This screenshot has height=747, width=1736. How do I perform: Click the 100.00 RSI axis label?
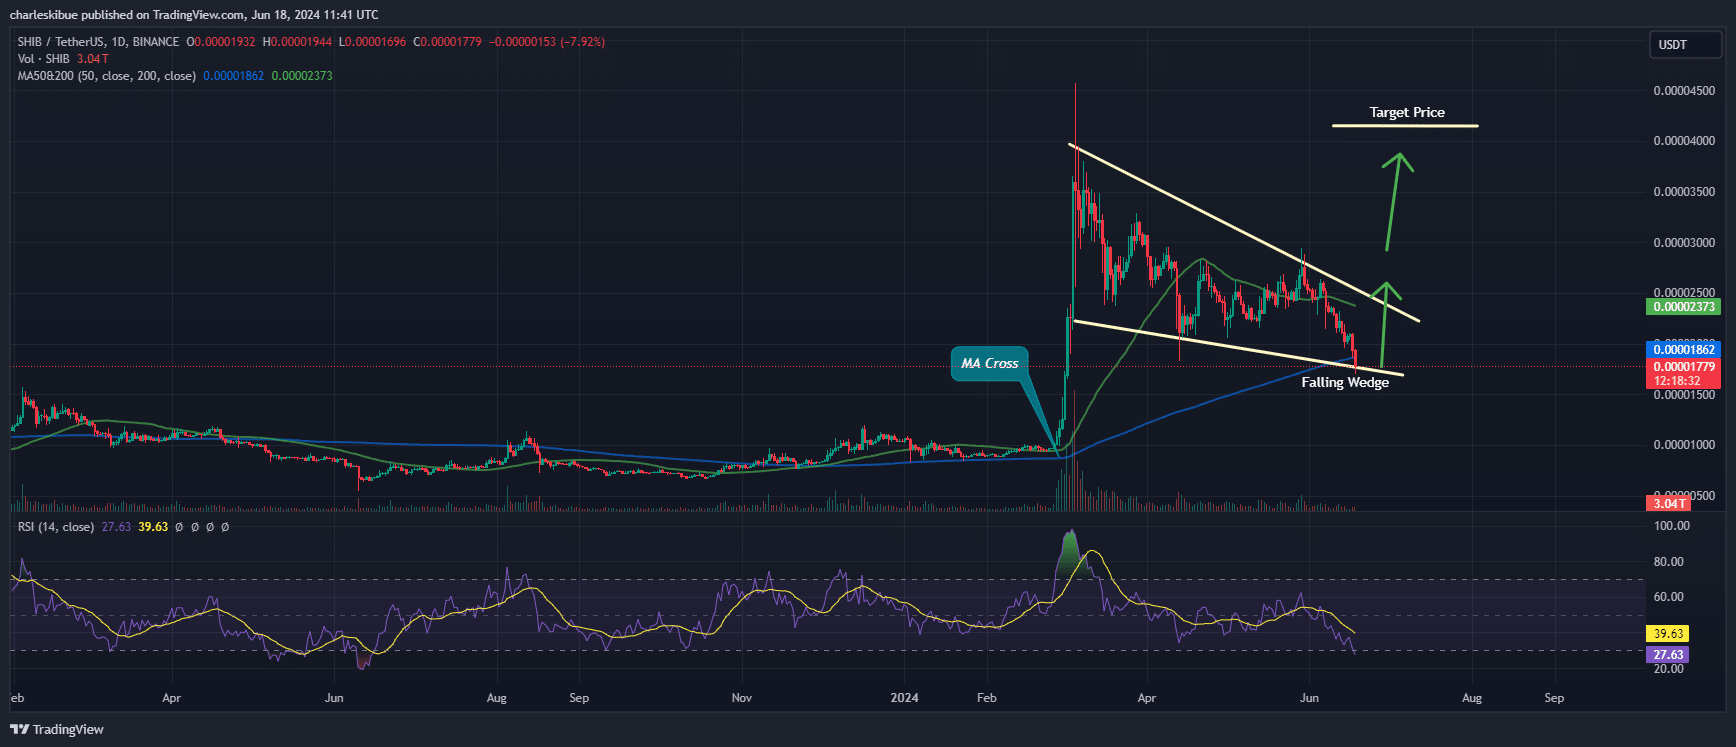tap(1672, 526)
